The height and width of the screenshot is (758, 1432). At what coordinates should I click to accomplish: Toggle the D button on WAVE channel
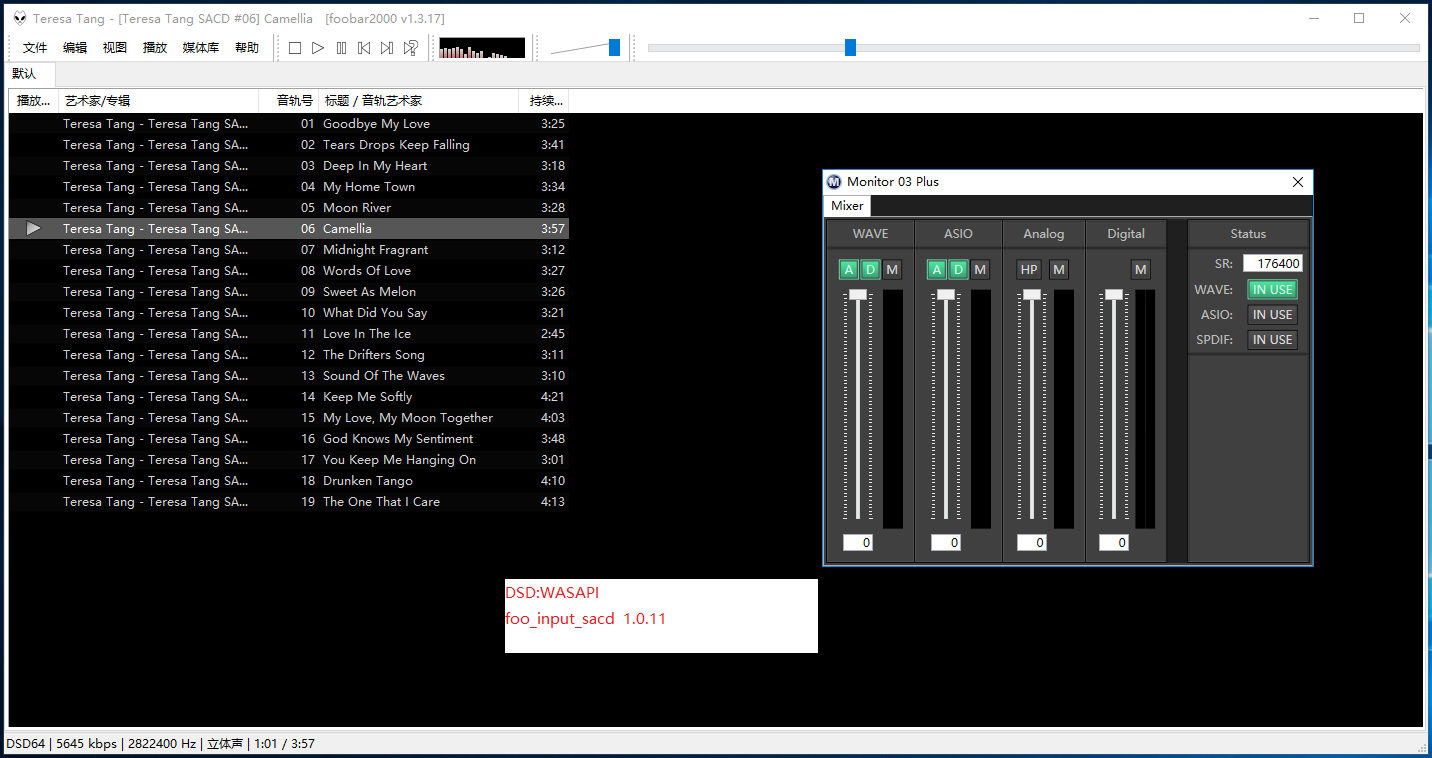pyautogui.click(x=870, y=269)
